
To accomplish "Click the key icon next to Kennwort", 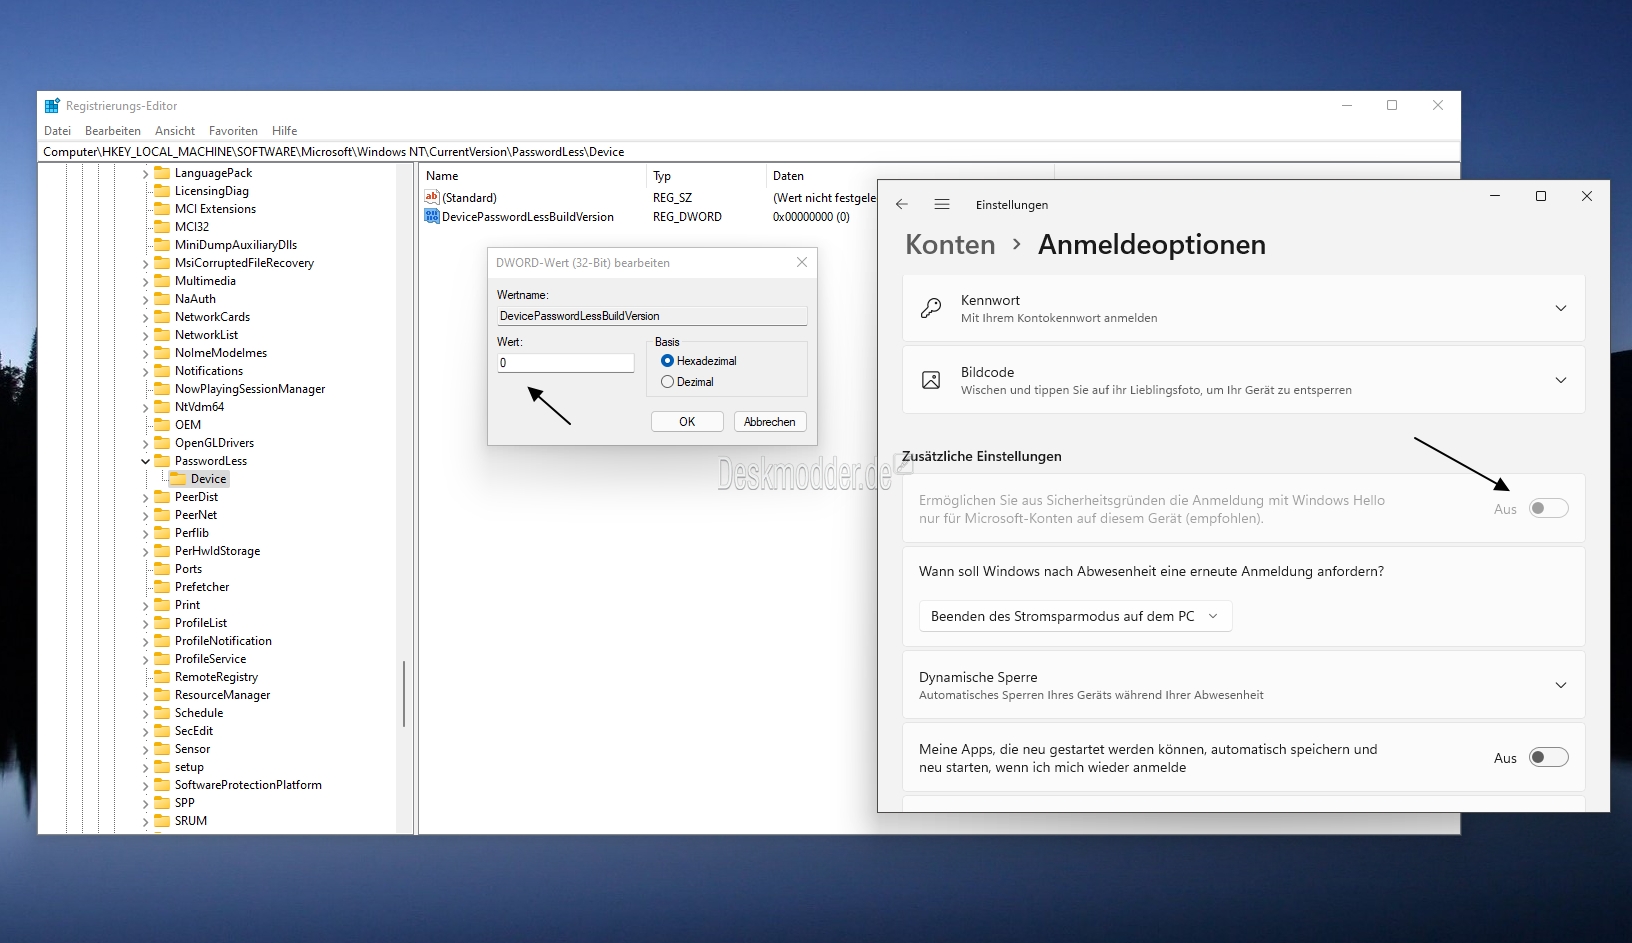I will (931, 308).
